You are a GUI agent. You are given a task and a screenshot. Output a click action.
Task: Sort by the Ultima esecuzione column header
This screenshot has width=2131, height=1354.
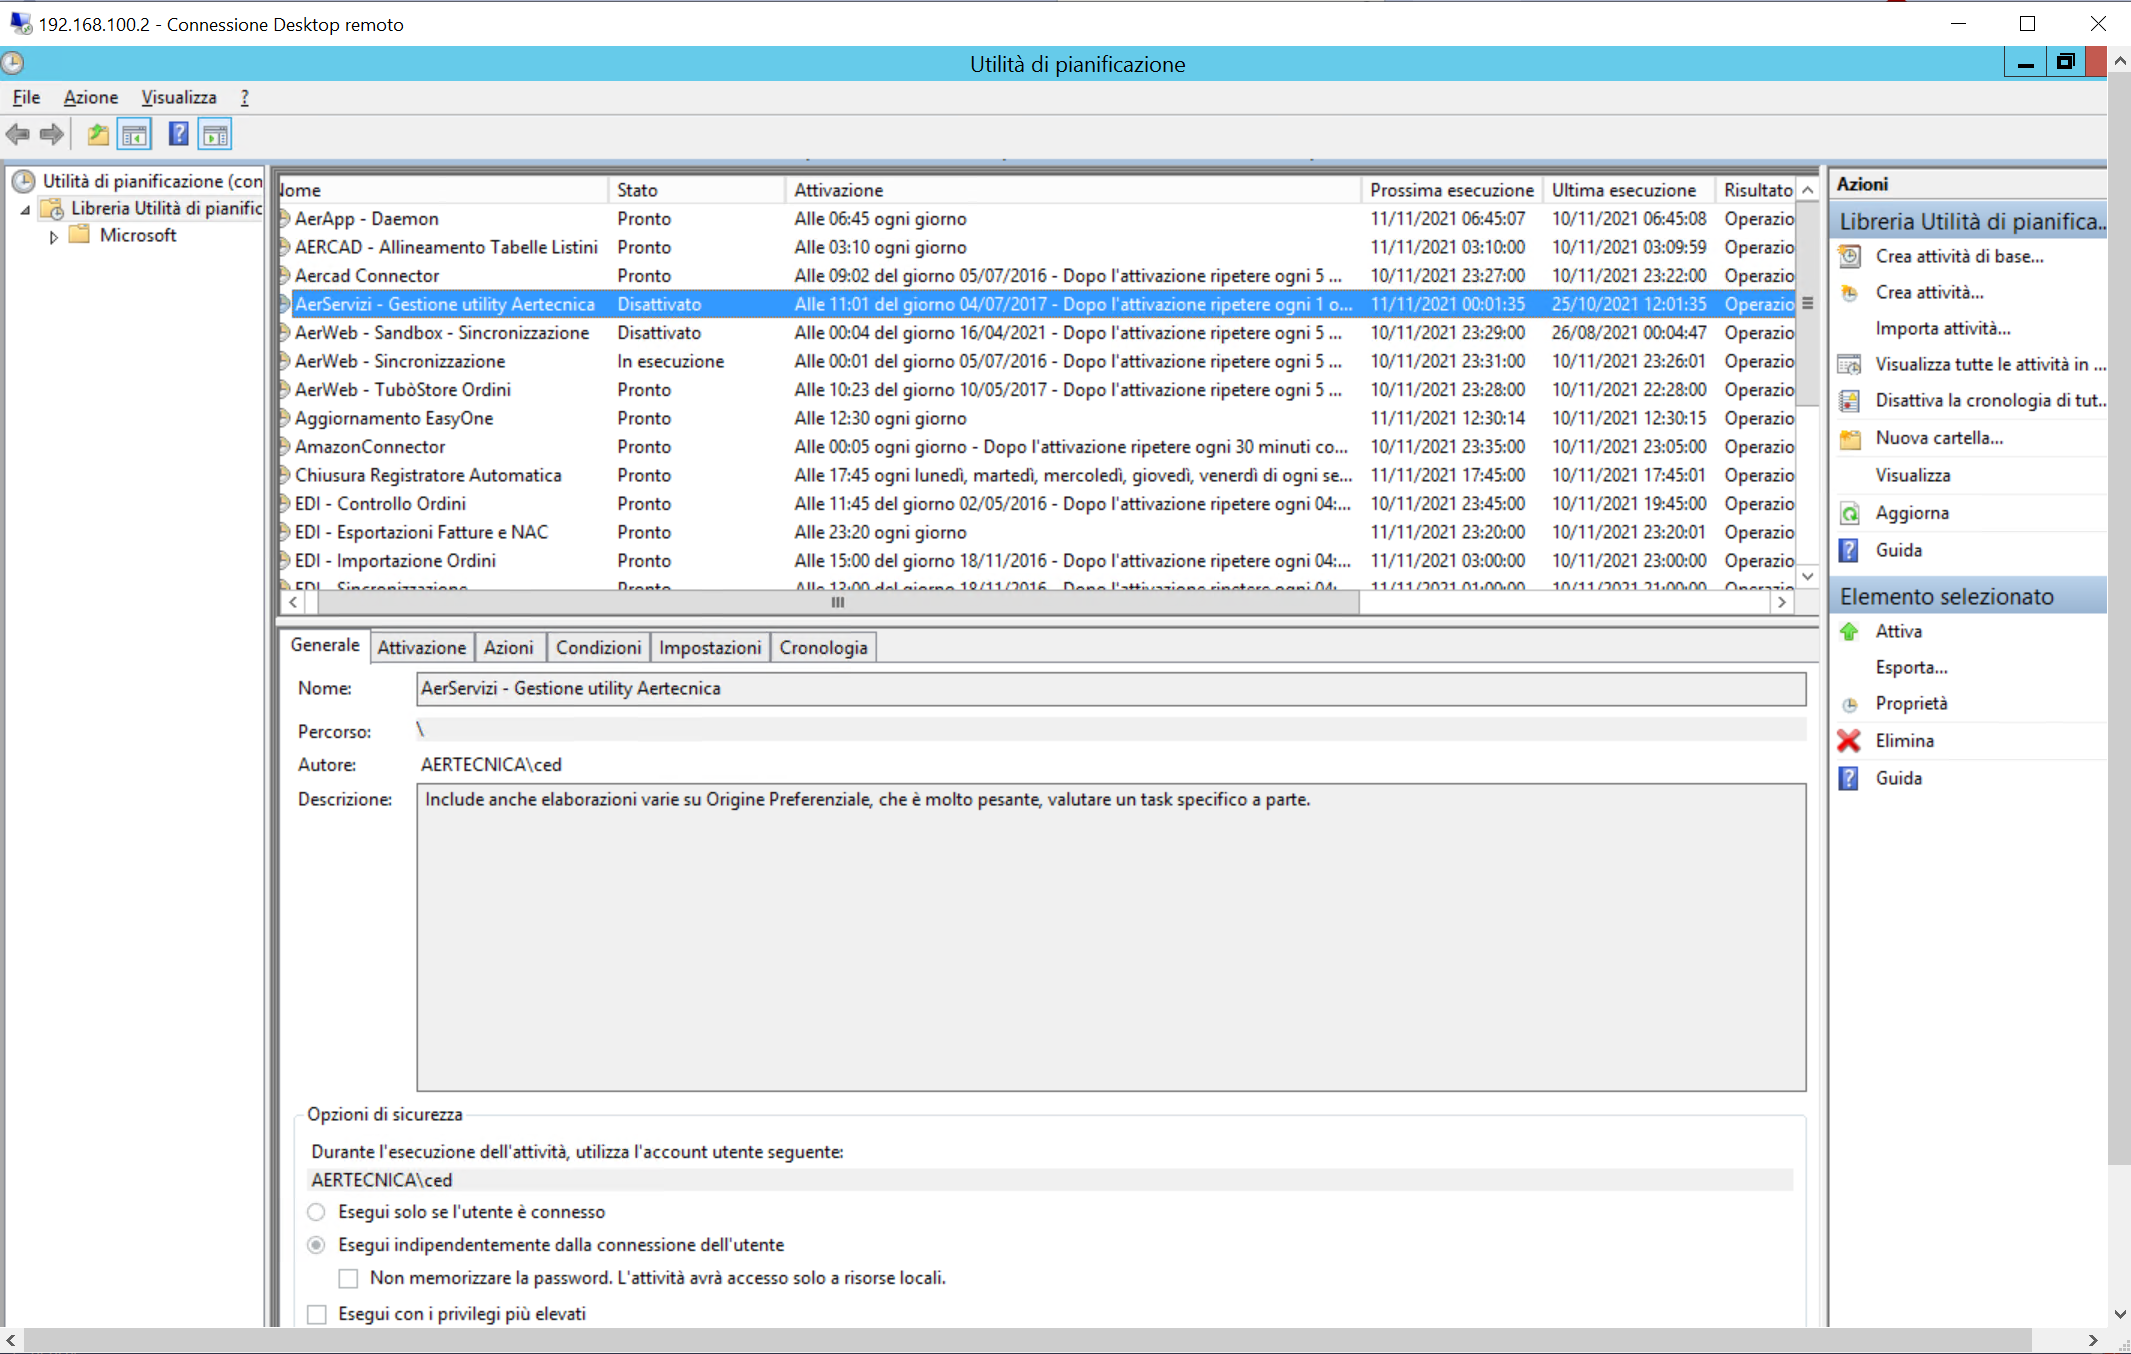(1628, 190)
